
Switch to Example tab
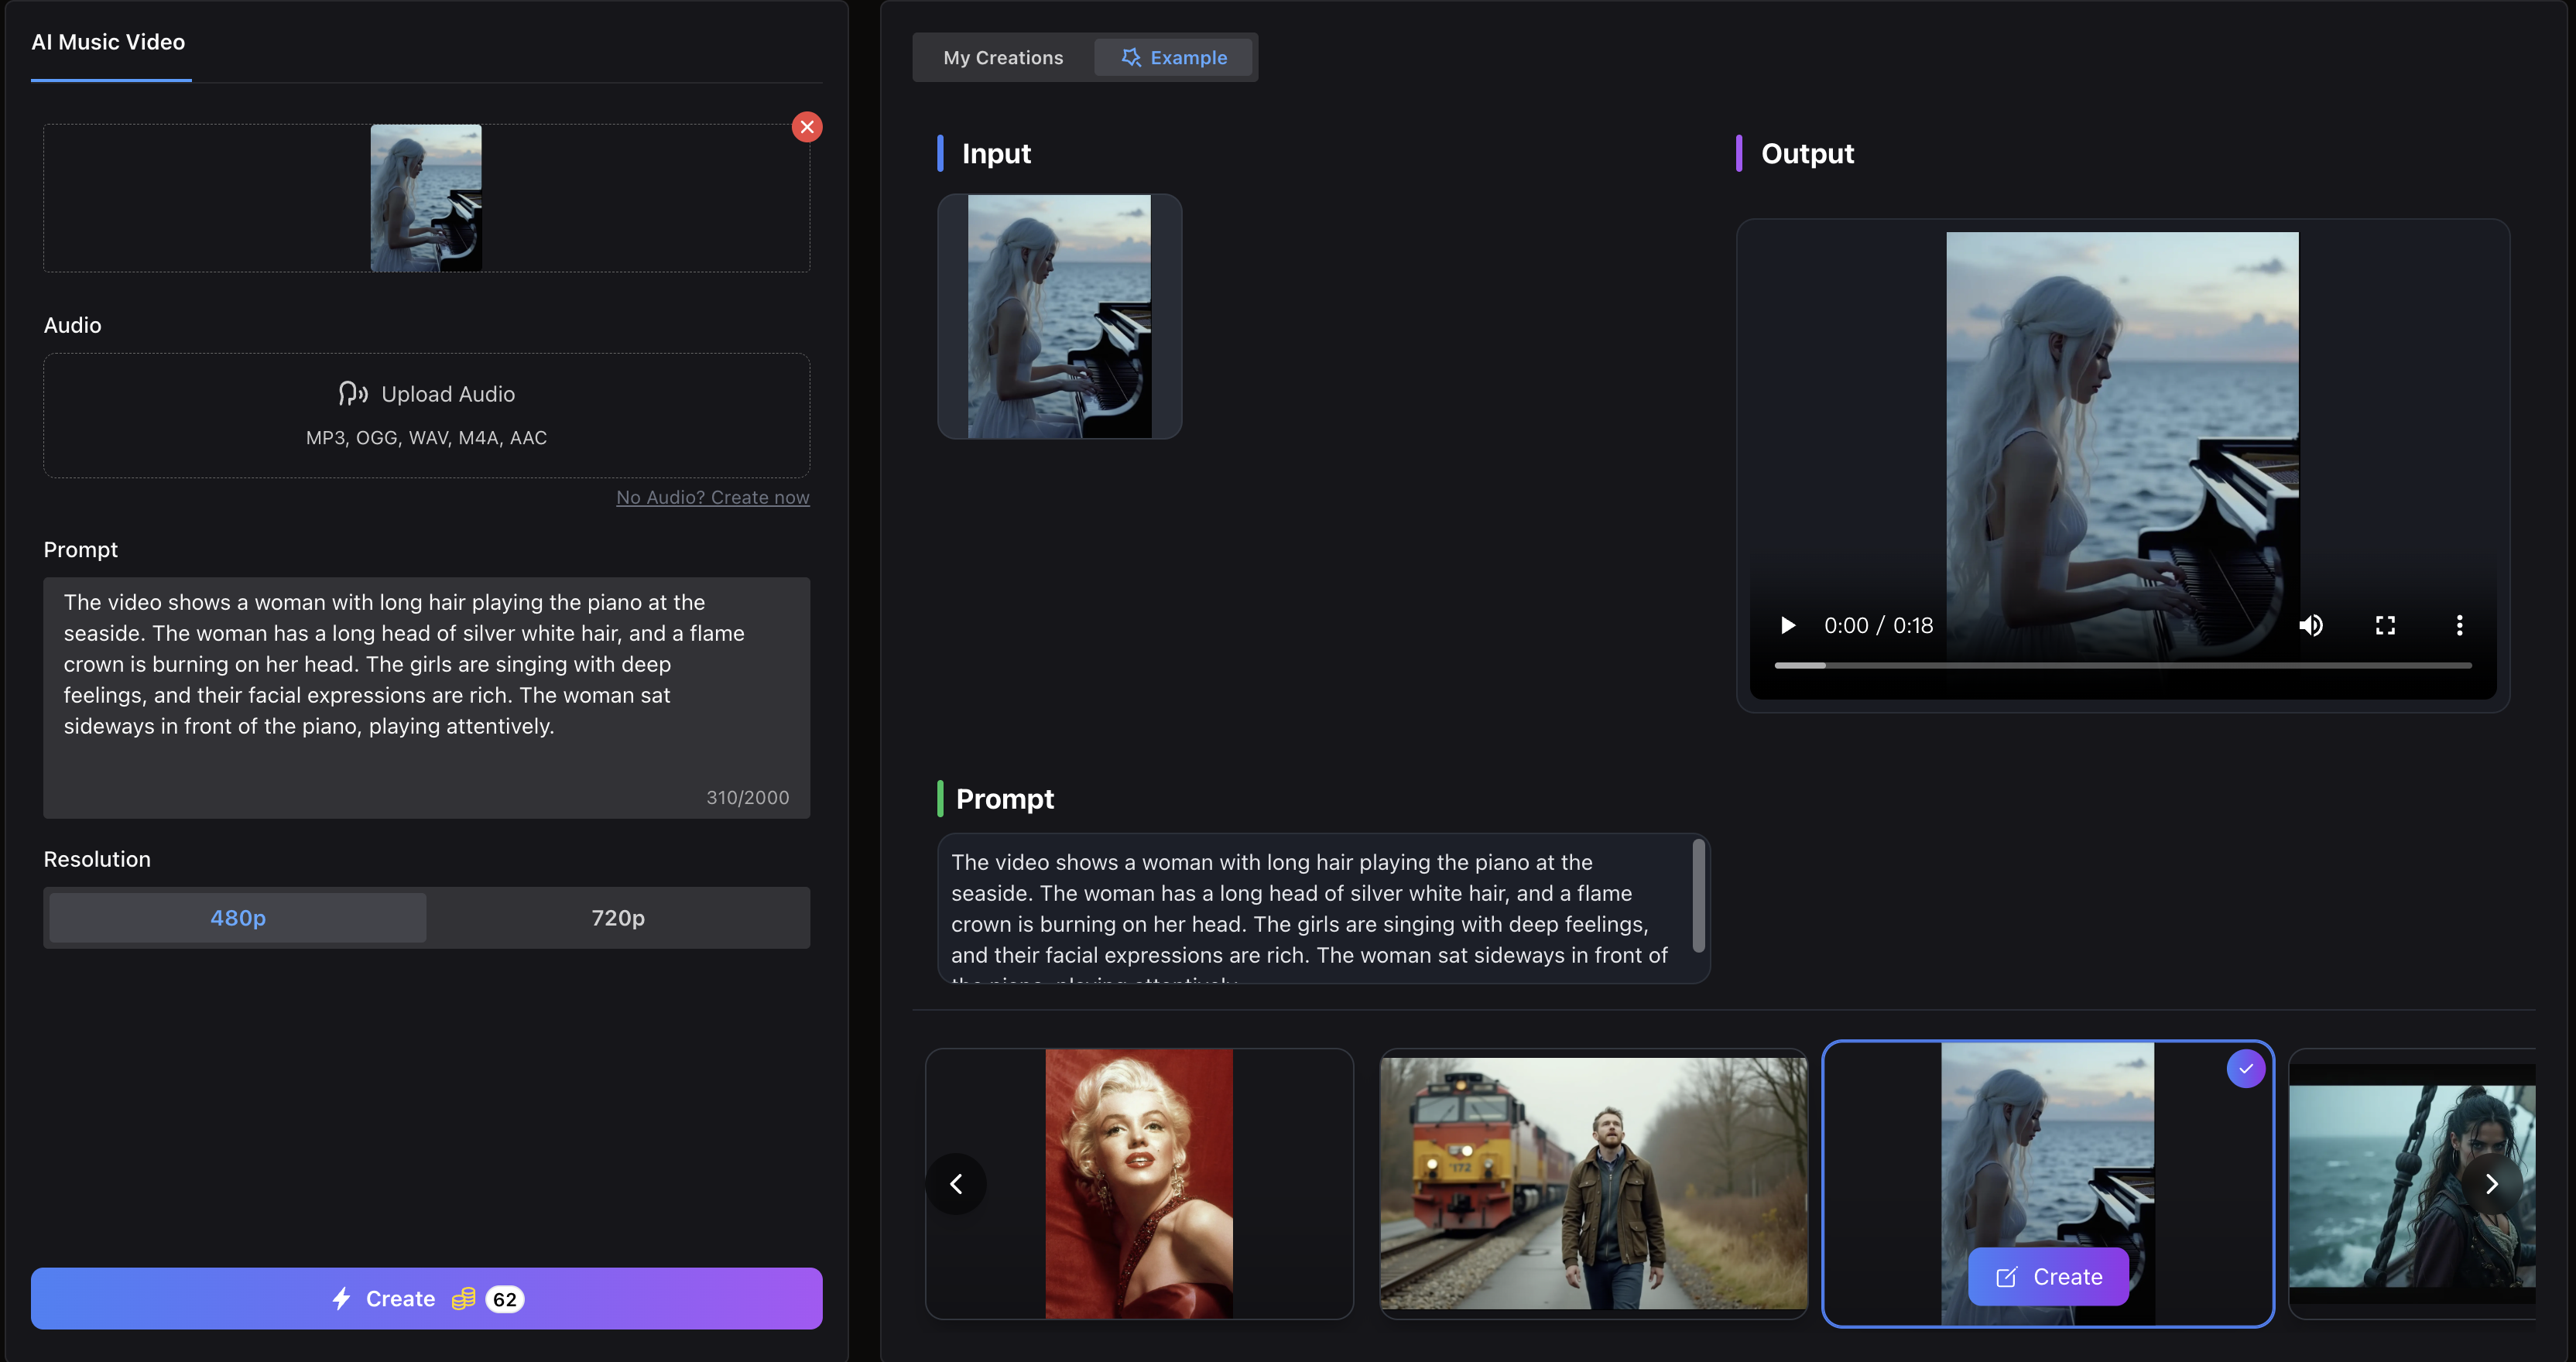1174,57
